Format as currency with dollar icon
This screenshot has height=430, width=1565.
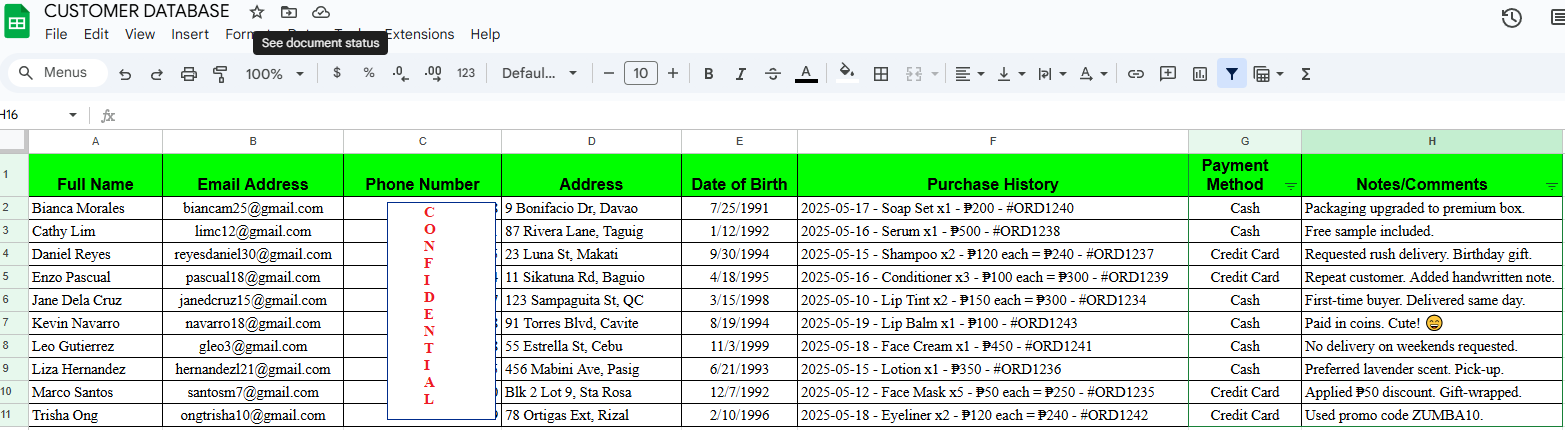(x=337, y=73)
